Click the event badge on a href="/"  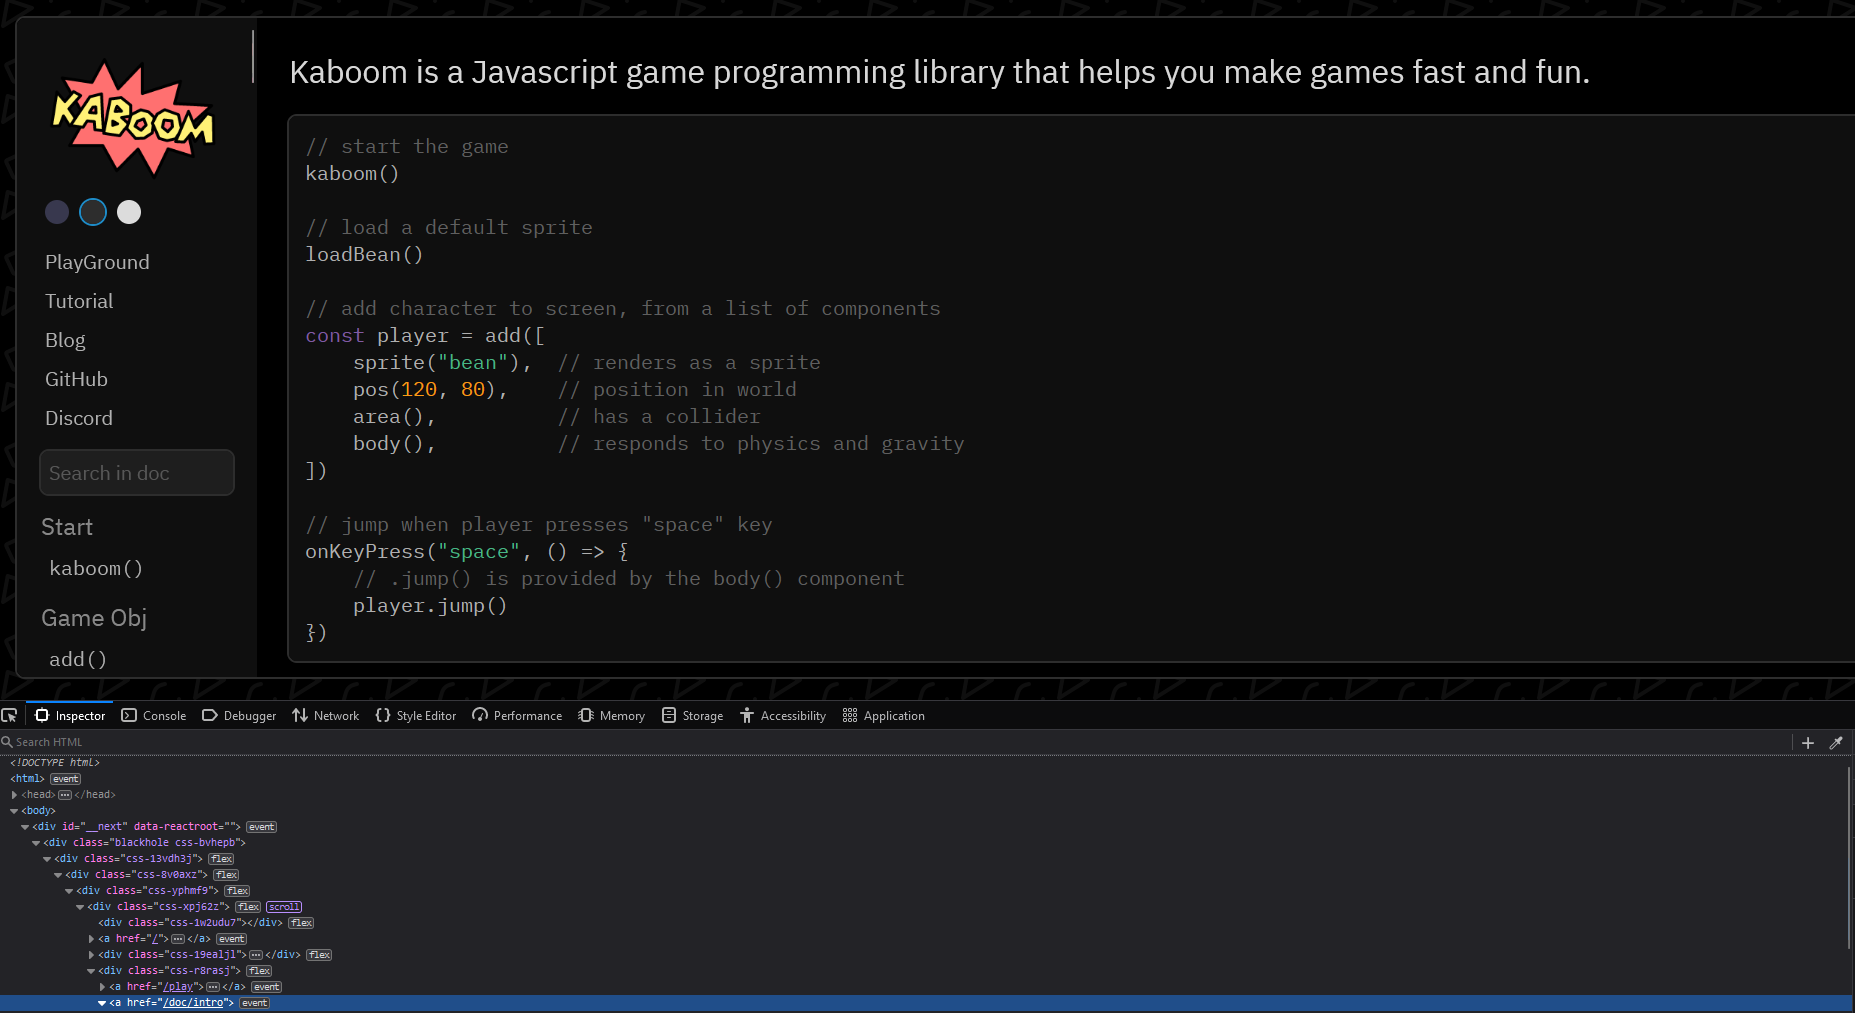232,939
